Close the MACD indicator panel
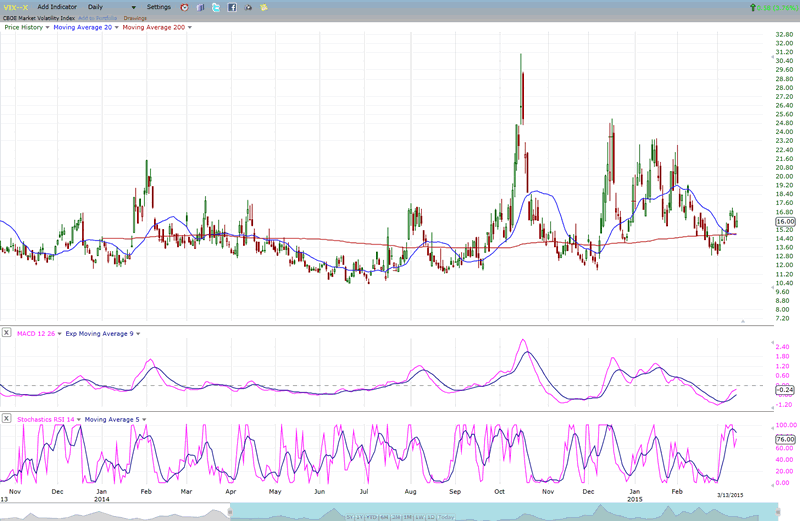Screen dimensions: 800x521 (x=6, y=333)
